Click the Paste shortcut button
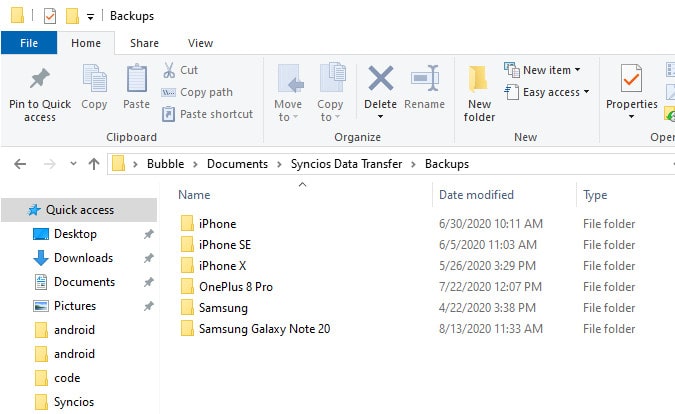Viewport: 675px width, 414px height. pyautogui.click(x=207, y=114)
